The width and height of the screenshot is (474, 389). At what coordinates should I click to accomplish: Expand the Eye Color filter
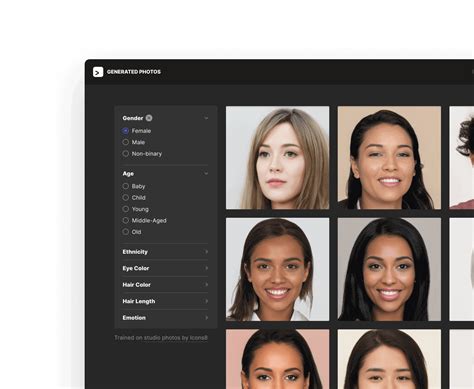tap(165, 268)
